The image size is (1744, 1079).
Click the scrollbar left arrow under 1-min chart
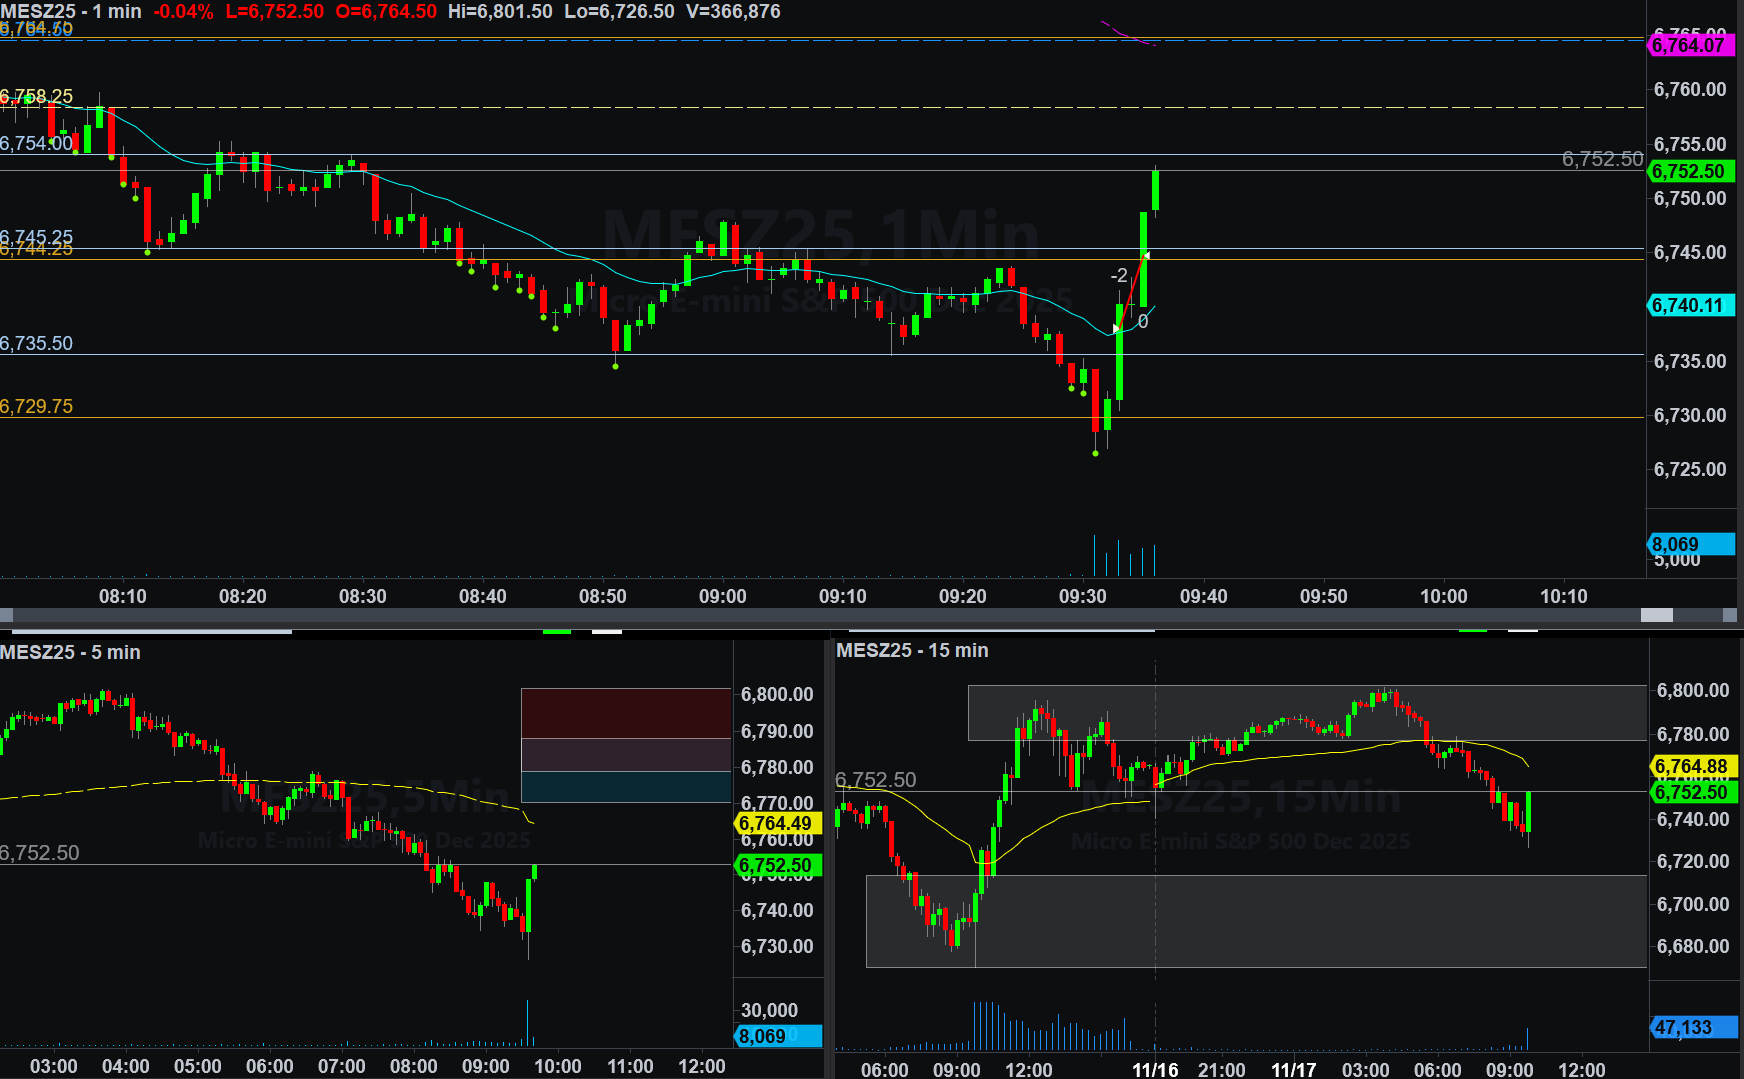tap(6, 615)
